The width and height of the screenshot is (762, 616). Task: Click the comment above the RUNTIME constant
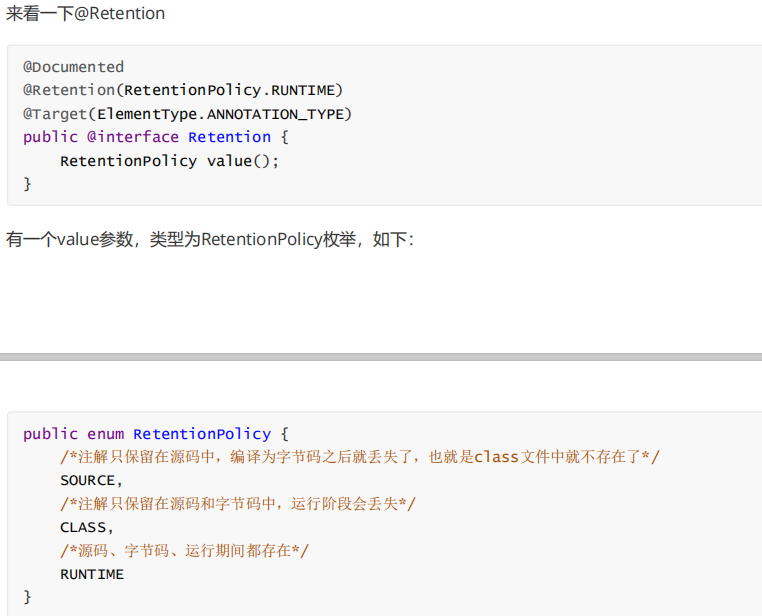tap(185, 551)
